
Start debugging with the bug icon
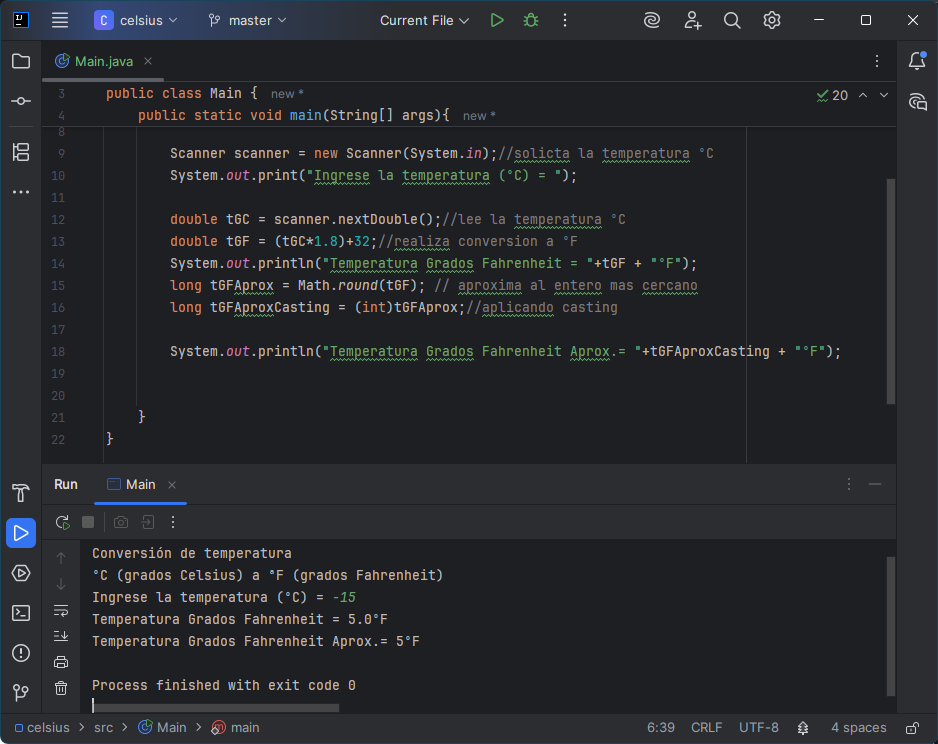coord(531,20)
